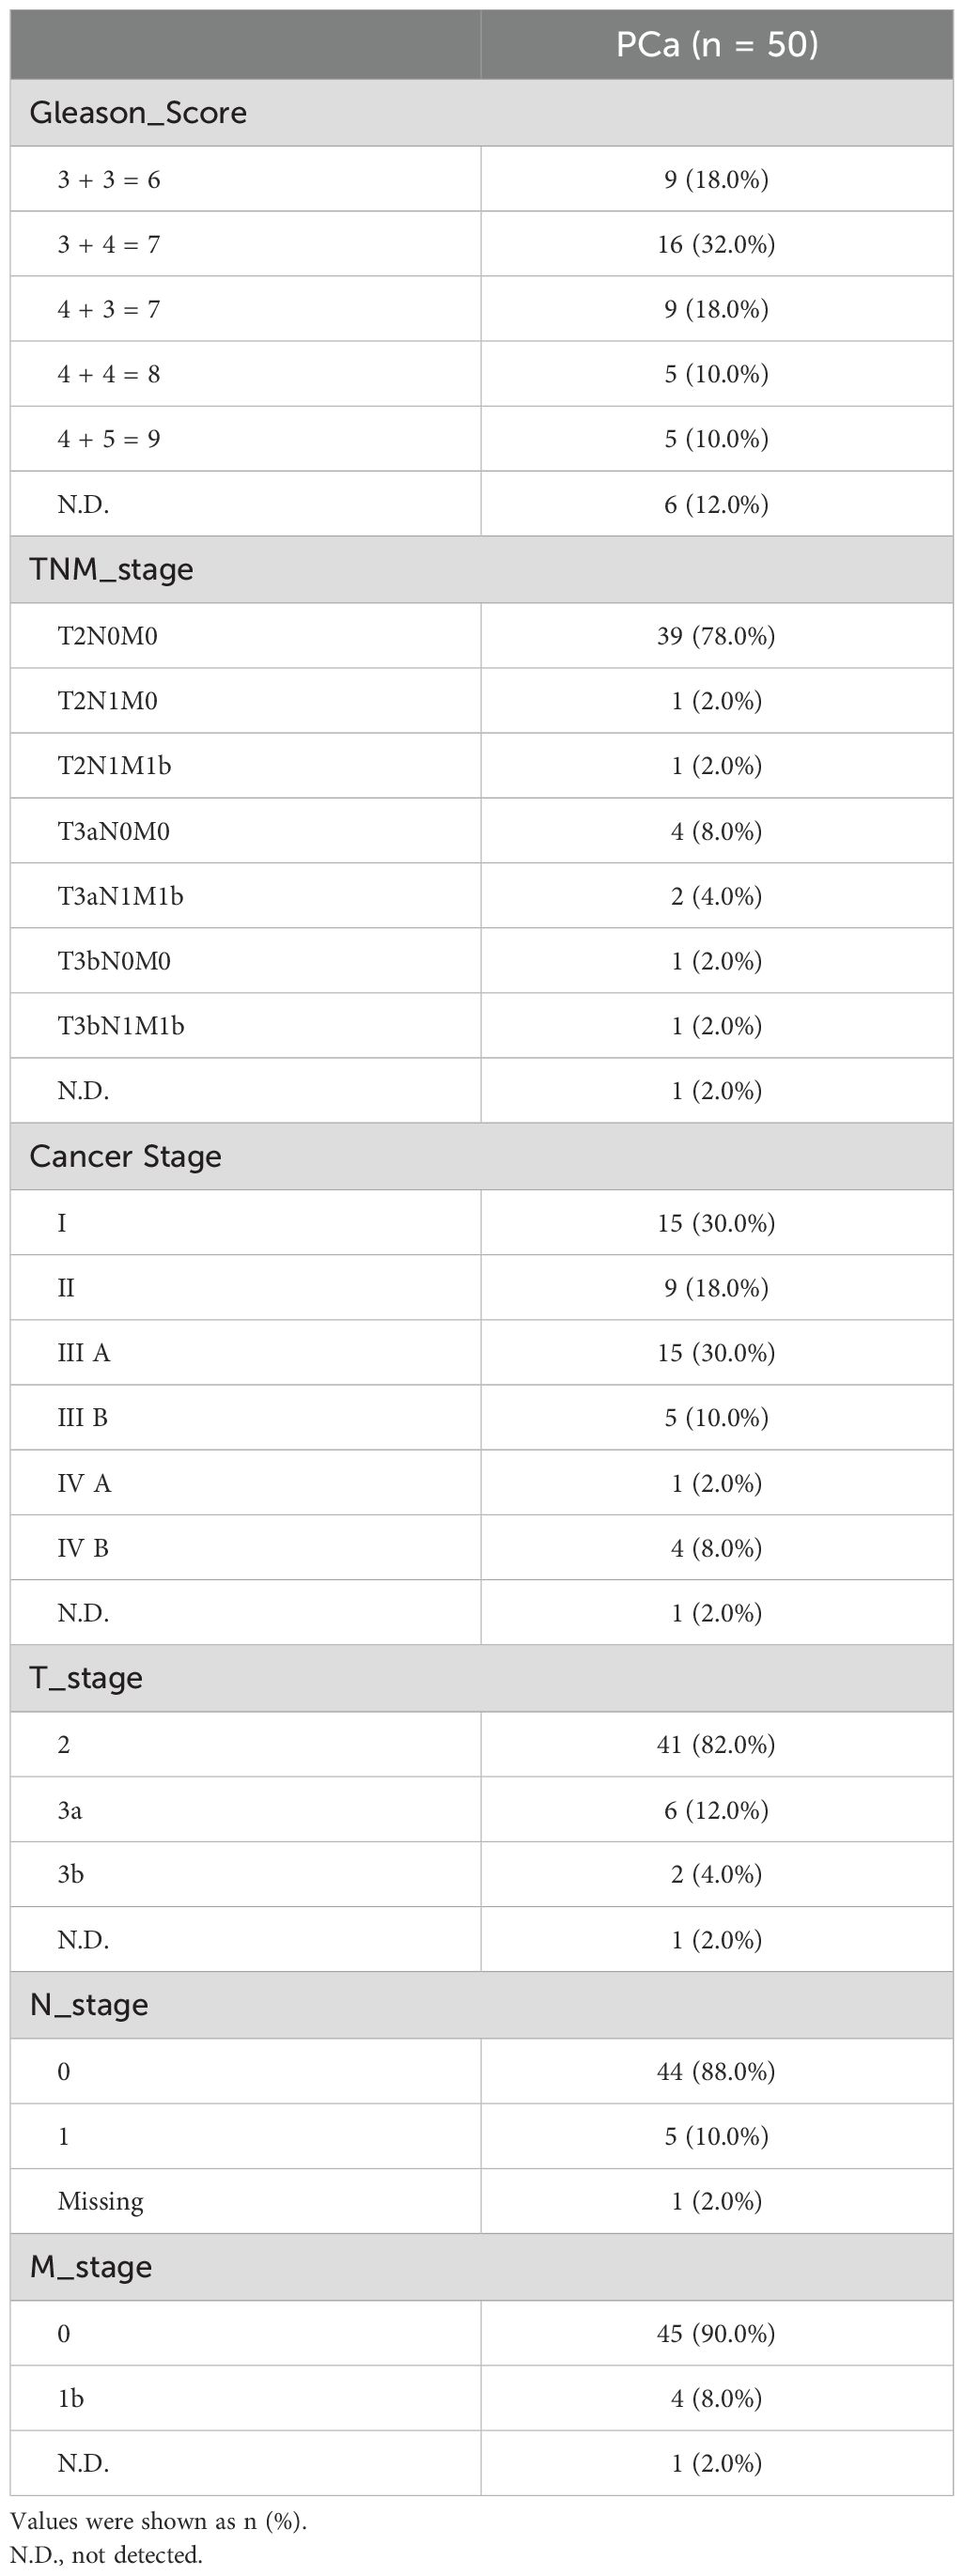Select the Missing row label
Screen dimensions: 964x2576
click(x=100, y=2201)
